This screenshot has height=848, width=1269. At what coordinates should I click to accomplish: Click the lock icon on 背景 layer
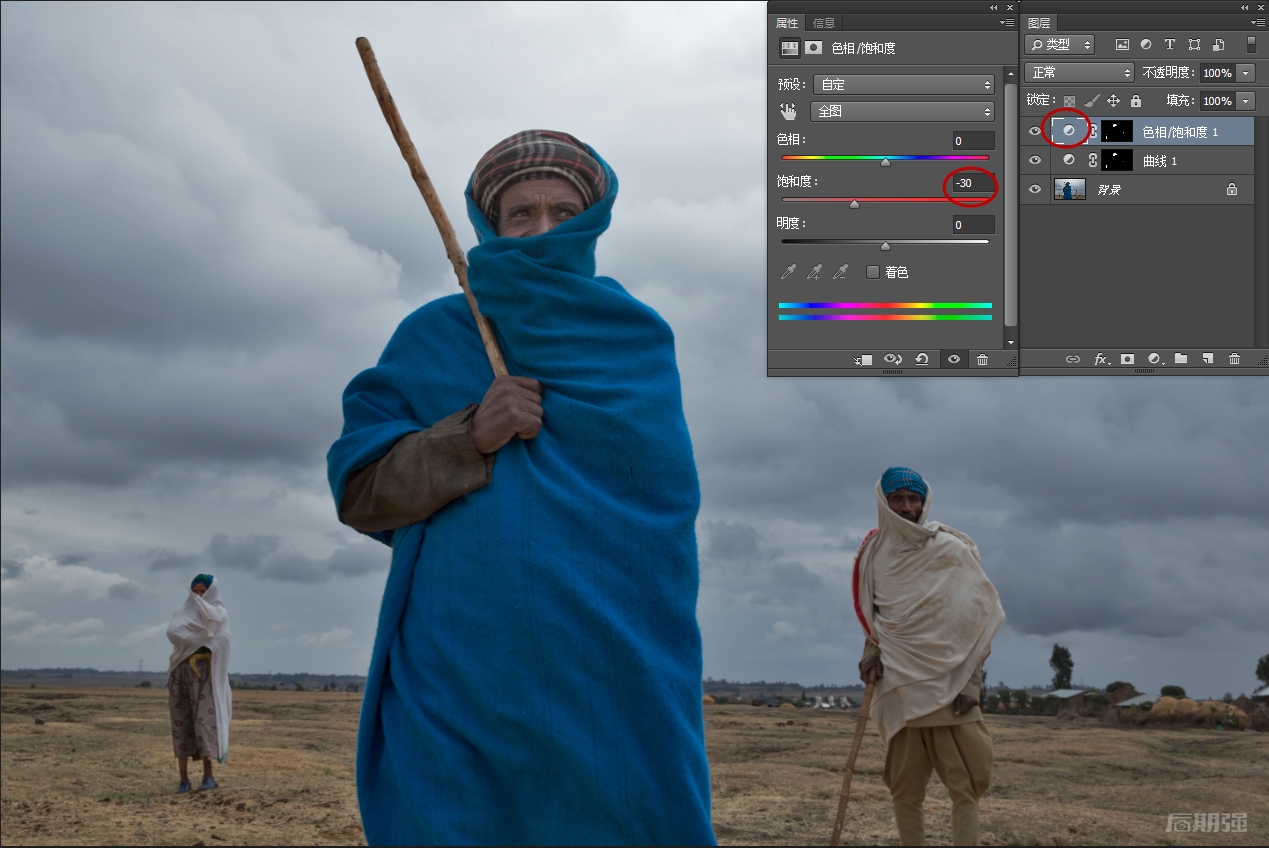(x=1232, y=189)
